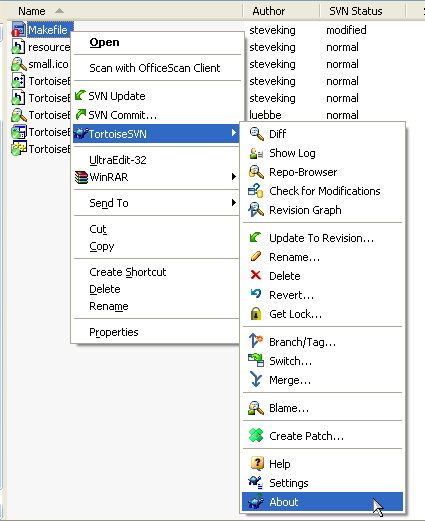Image resolution: width=425 pixels, height=521 pixels.
Task: Click the WinRAR books icon
Action: point(81,177)
